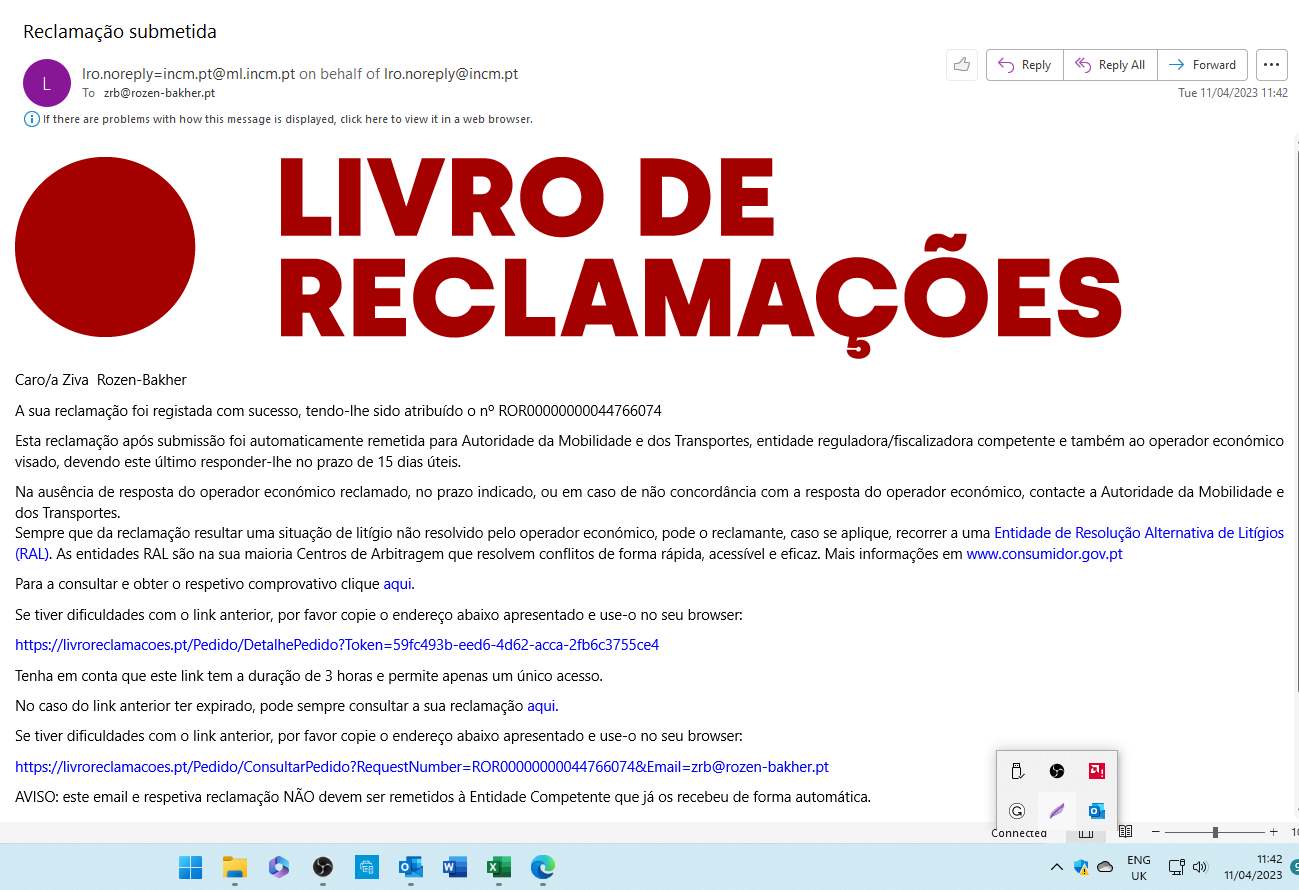
Task: Click the OneDrive cloud icon in the taskbar
Action: 1105,868
